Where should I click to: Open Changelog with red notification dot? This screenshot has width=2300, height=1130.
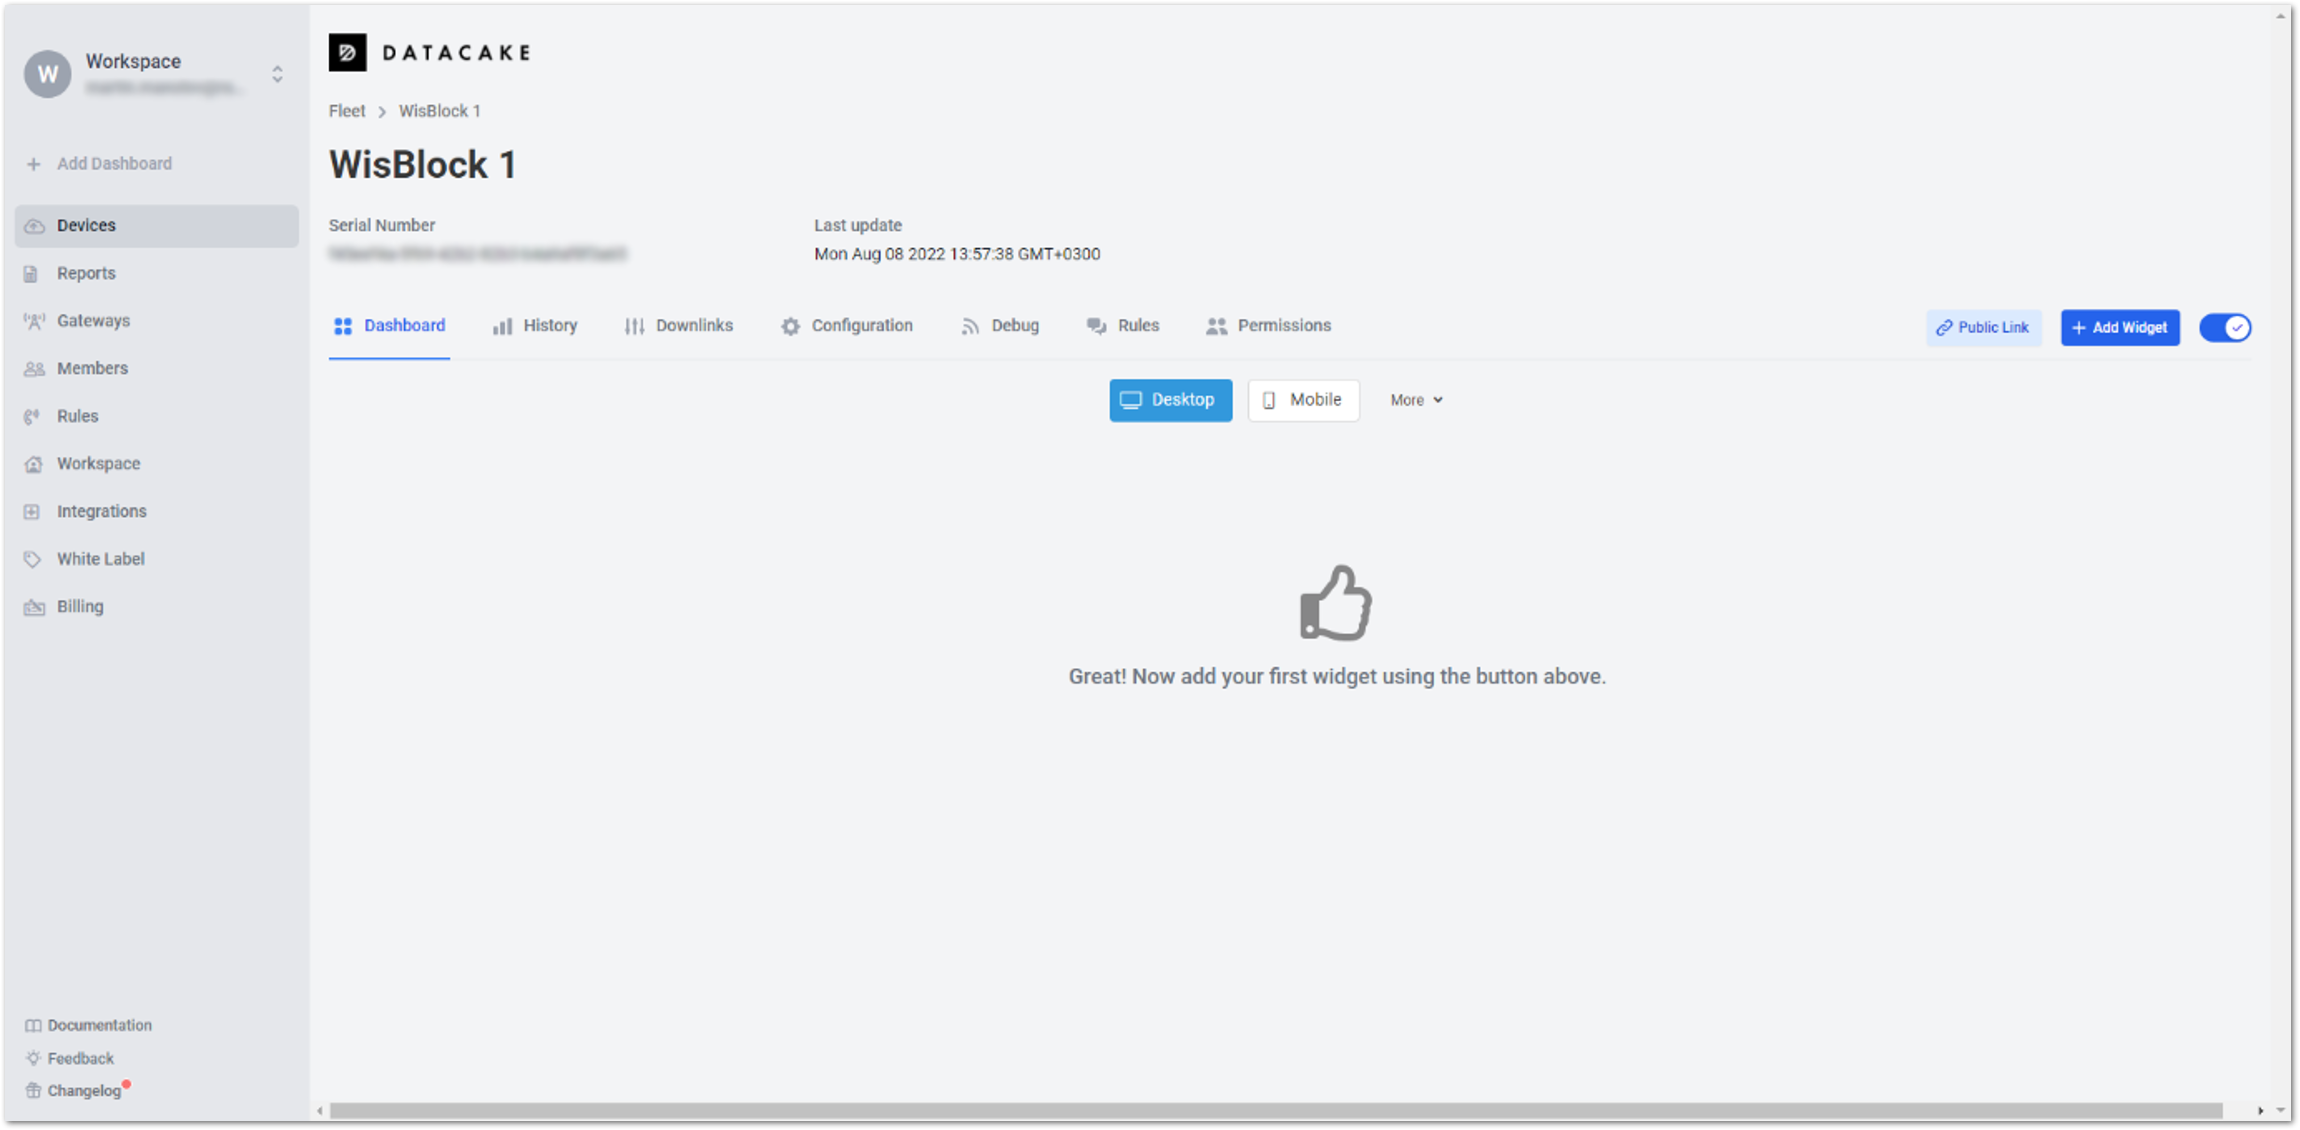point(84,1091)
